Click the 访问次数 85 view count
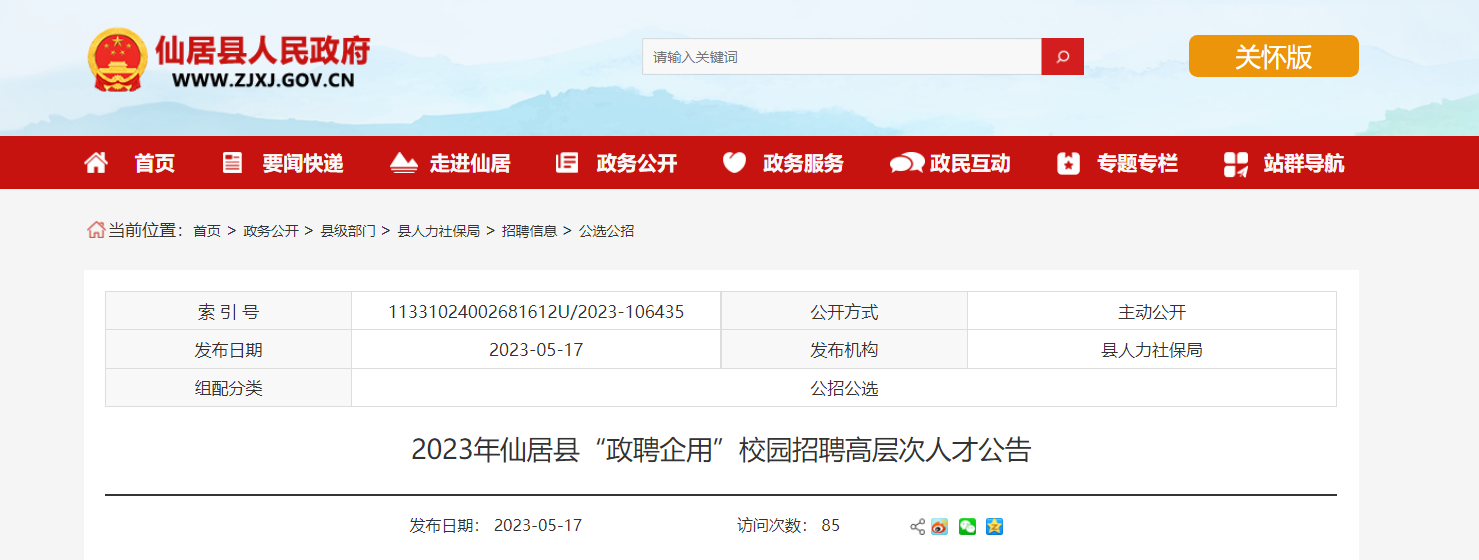Image resolution: width=1479 pixels, height=560 pixels. pyautogui.click(x=788, y=526)
